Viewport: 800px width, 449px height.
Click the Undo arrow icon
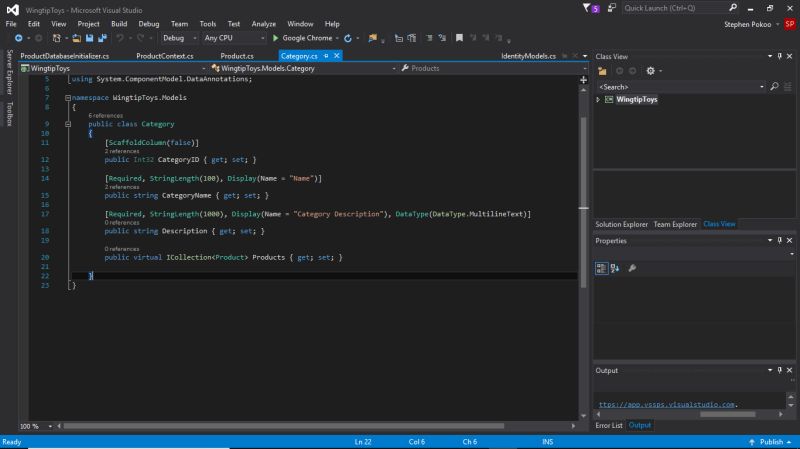(x=120, y=38)
